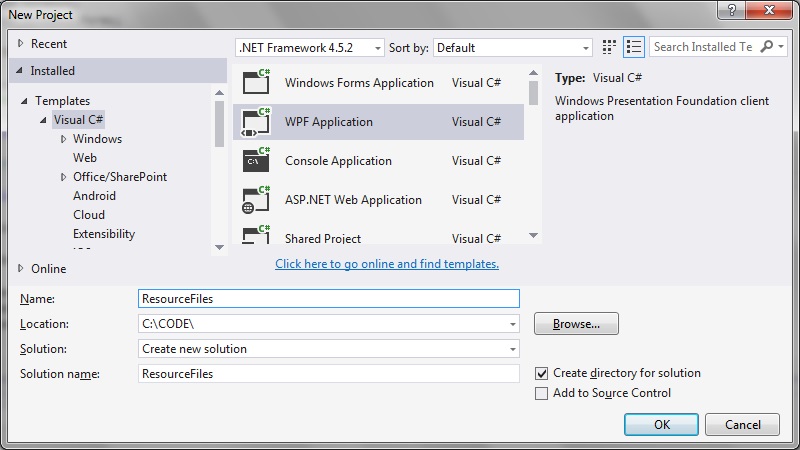Screen dimensions: 800x450
Task: Open the dialog help question mark
Action: pyautogui.click(x=732, y=10)
